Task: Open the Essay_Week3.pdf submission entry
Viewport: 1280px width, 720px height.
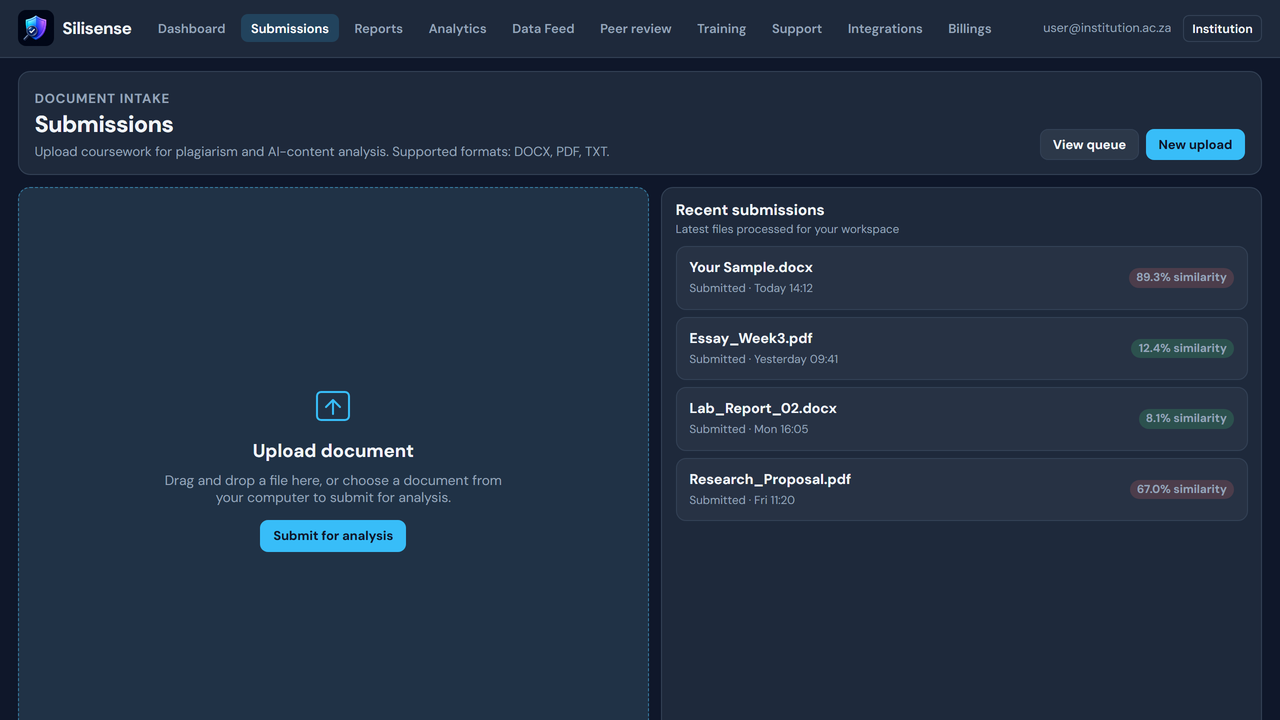Action: 961,348
